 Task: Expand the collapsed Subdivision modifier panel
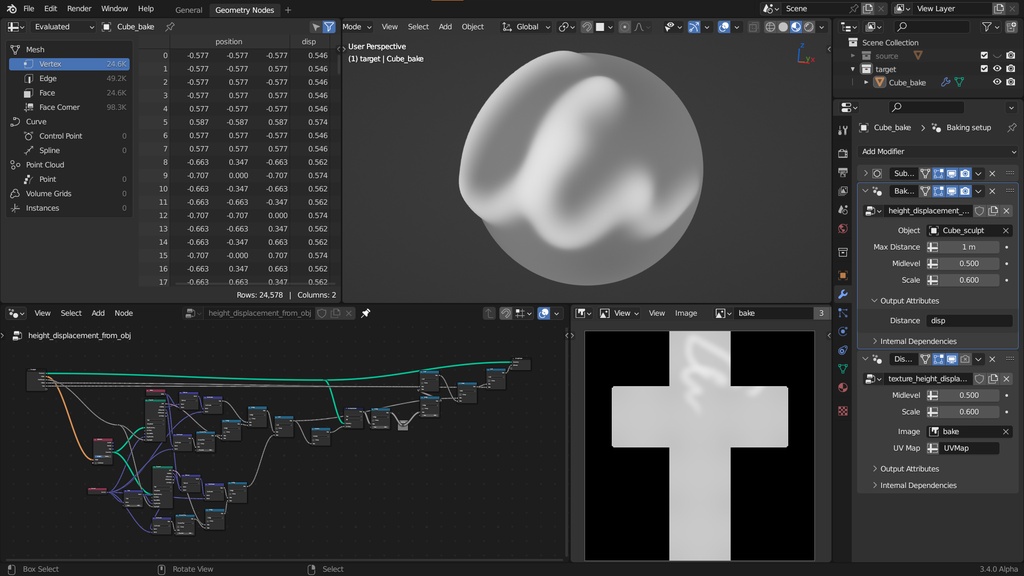(866, 173)
